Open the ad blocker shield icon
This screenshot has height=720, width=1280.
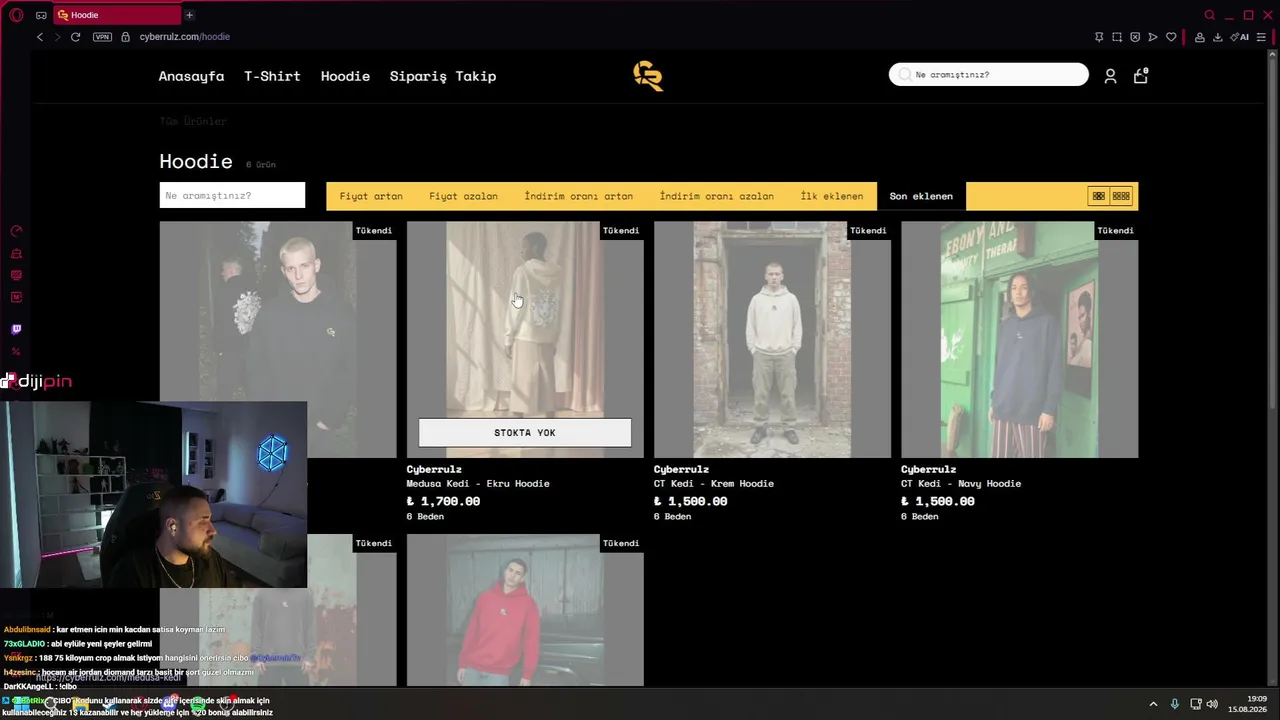point(1135,37)
